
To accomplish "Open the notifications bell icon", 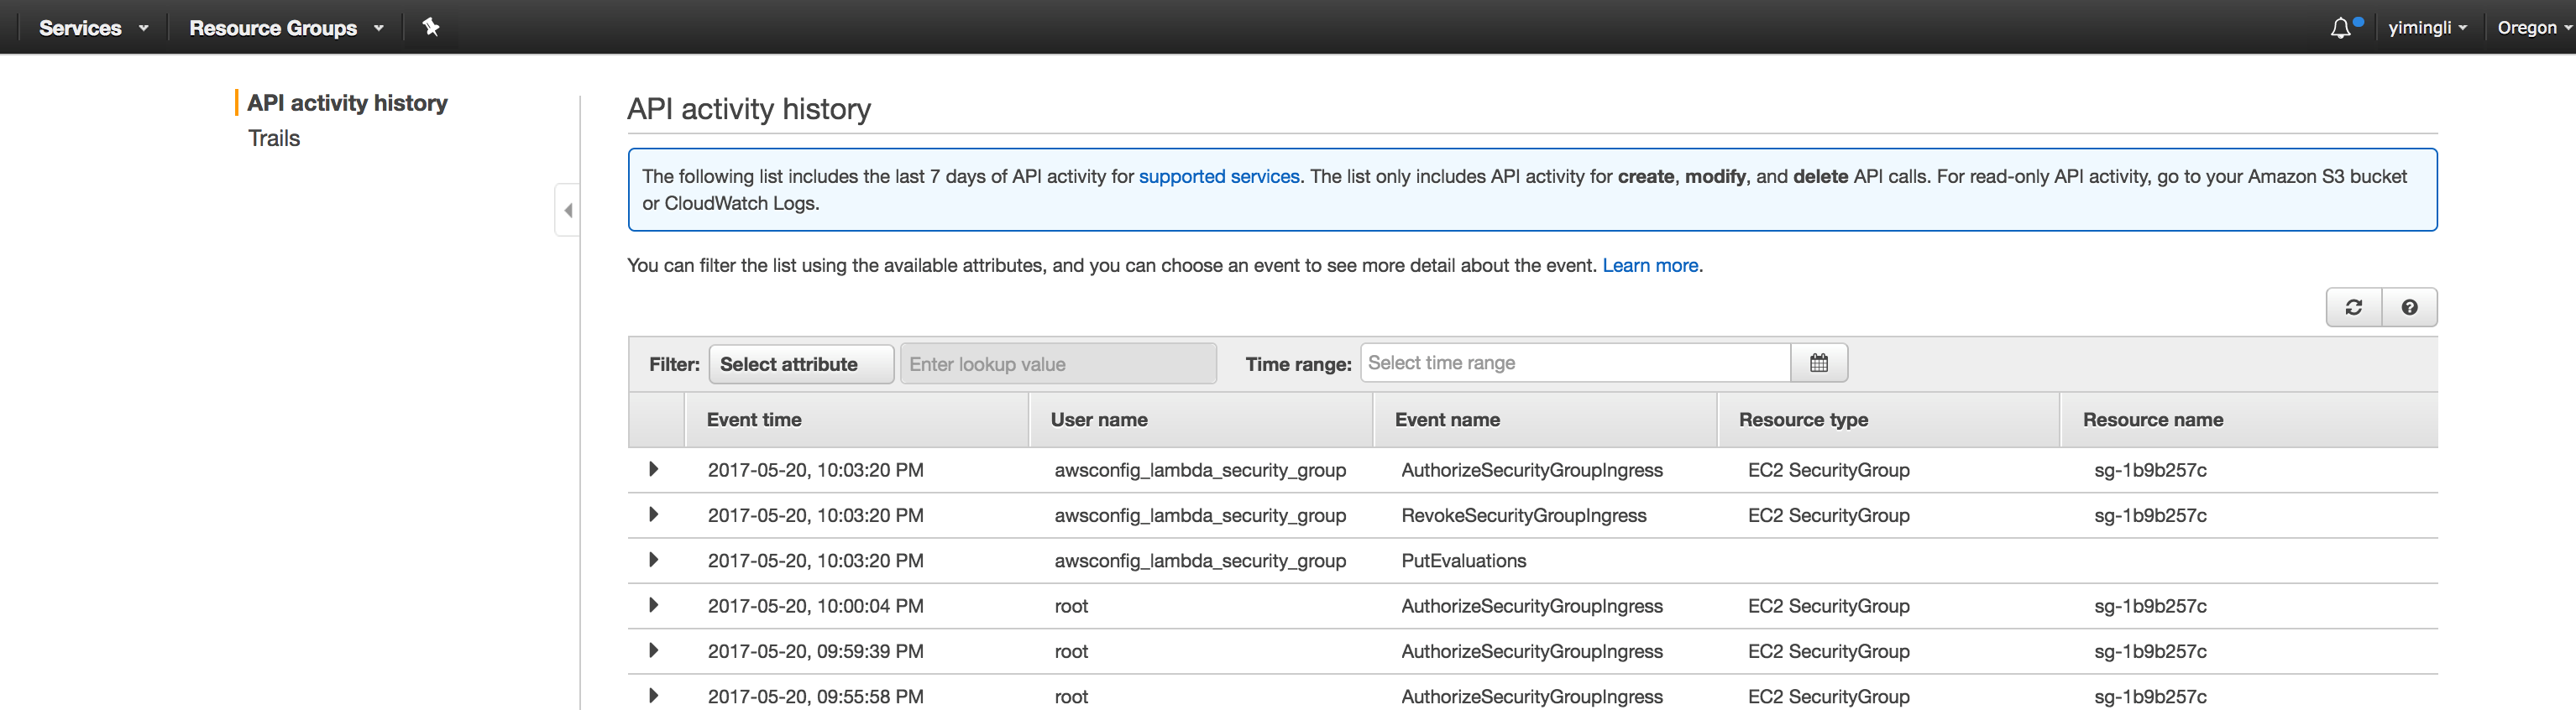I will coord(2340,28).
